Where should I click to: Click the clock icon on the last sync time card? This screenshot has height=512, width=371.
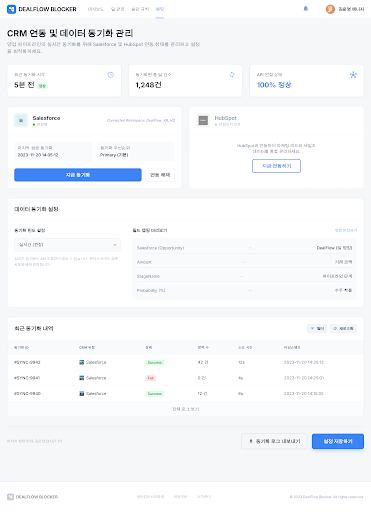click(x=111, y=75)
